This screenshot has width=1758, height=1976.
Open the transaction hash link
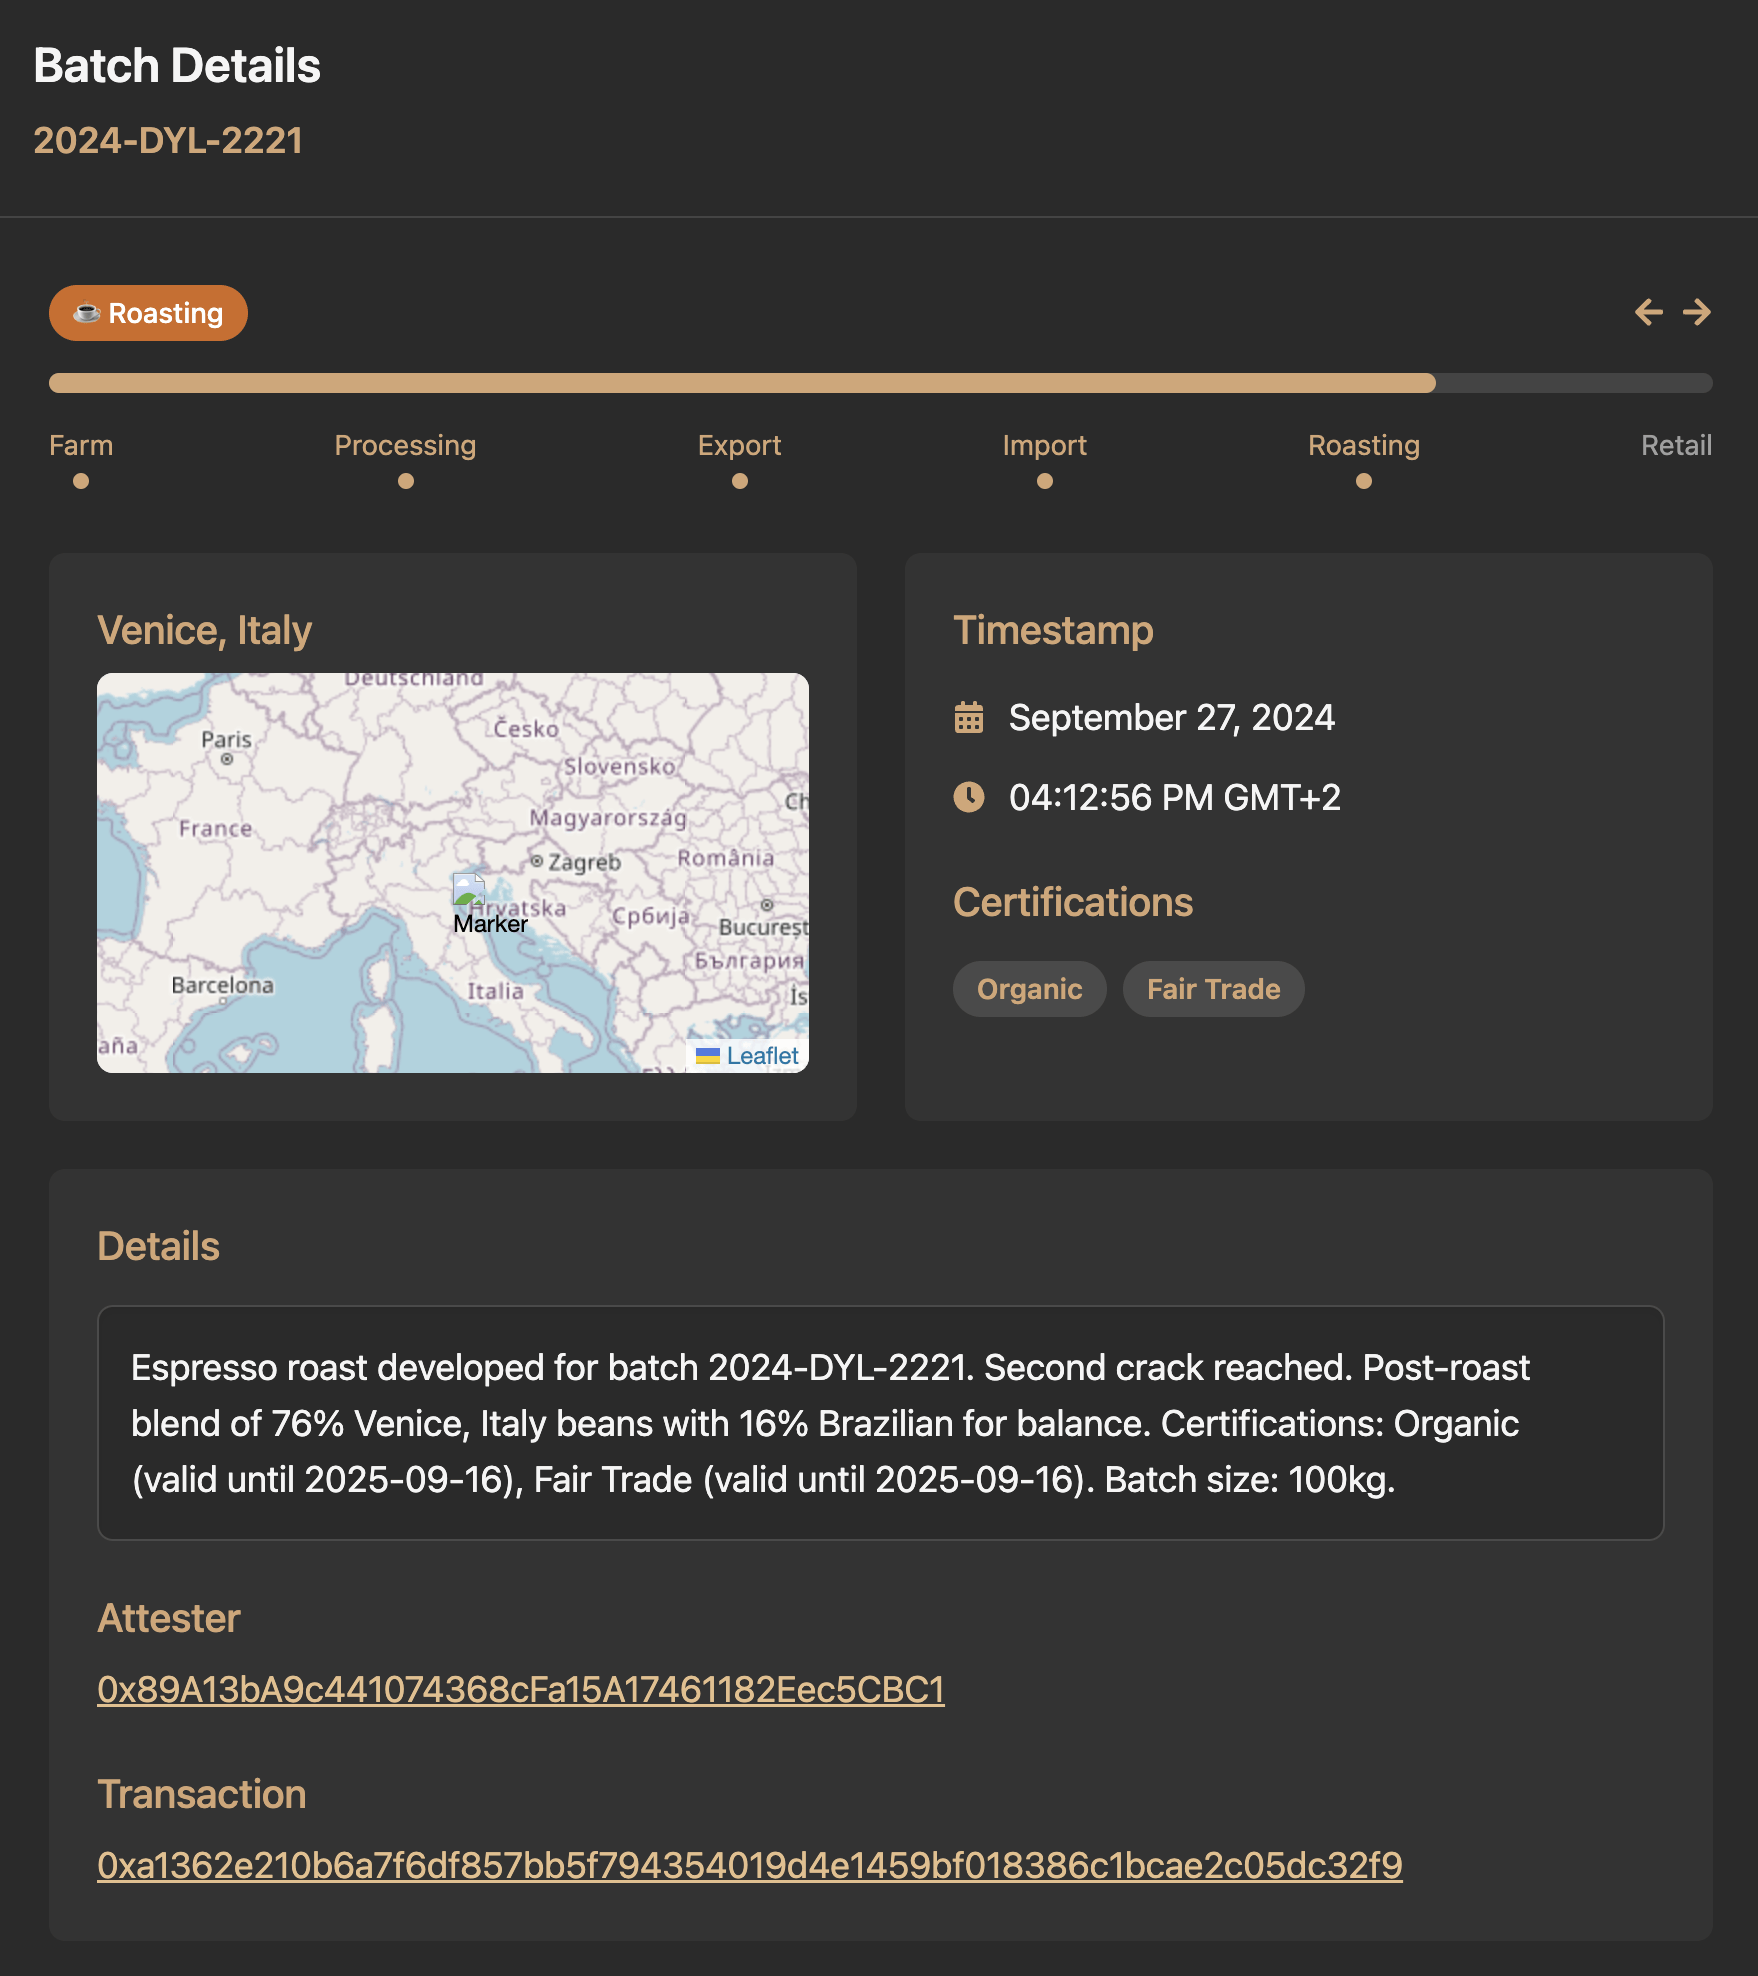coord(749,1865)
